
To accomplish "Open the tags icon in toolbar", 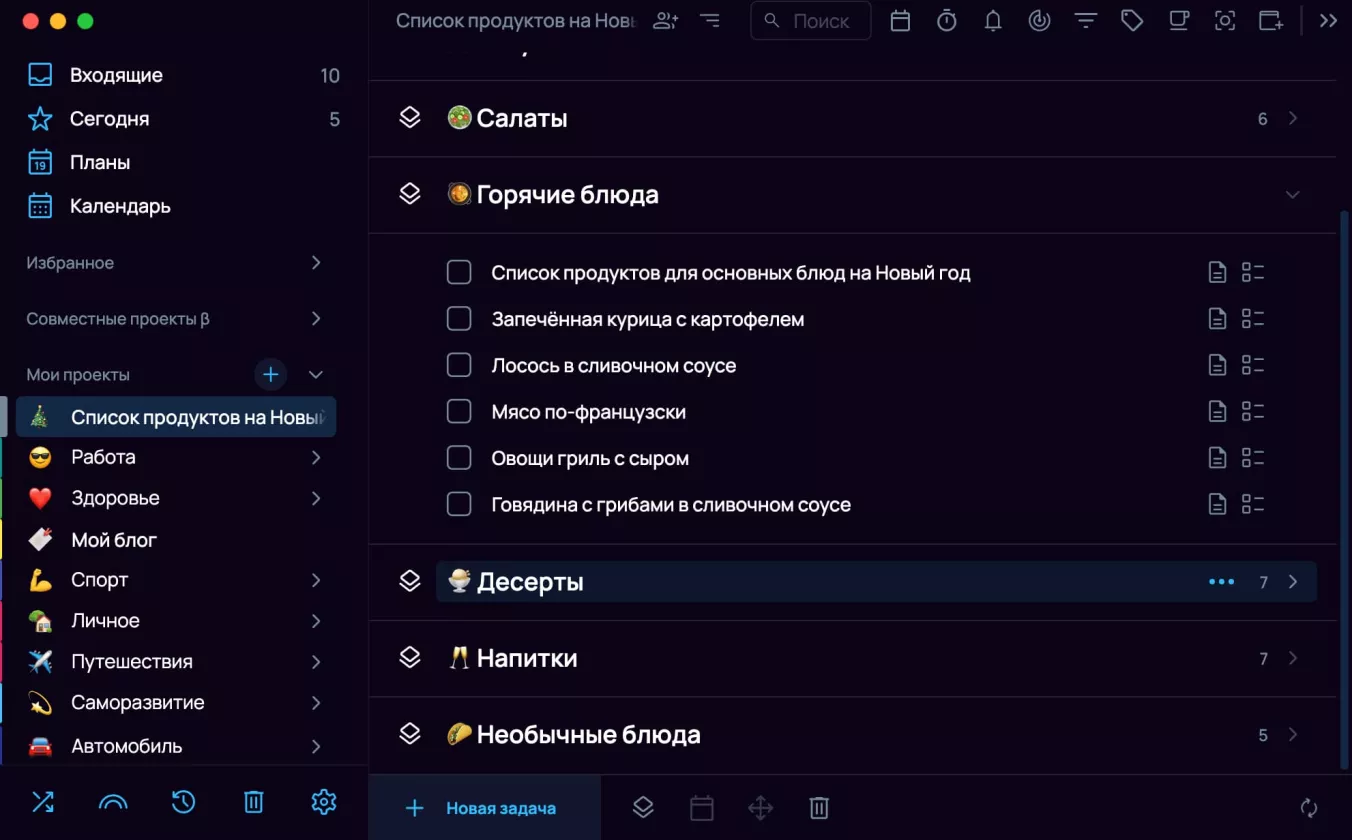I will pyautogui.click(x=1132, y=20).
